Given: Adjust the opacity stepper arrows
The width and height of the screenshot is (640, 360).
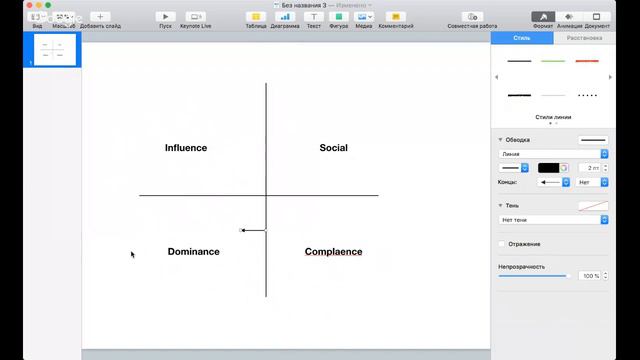Looking at the screenshot, I should [605, 276].
